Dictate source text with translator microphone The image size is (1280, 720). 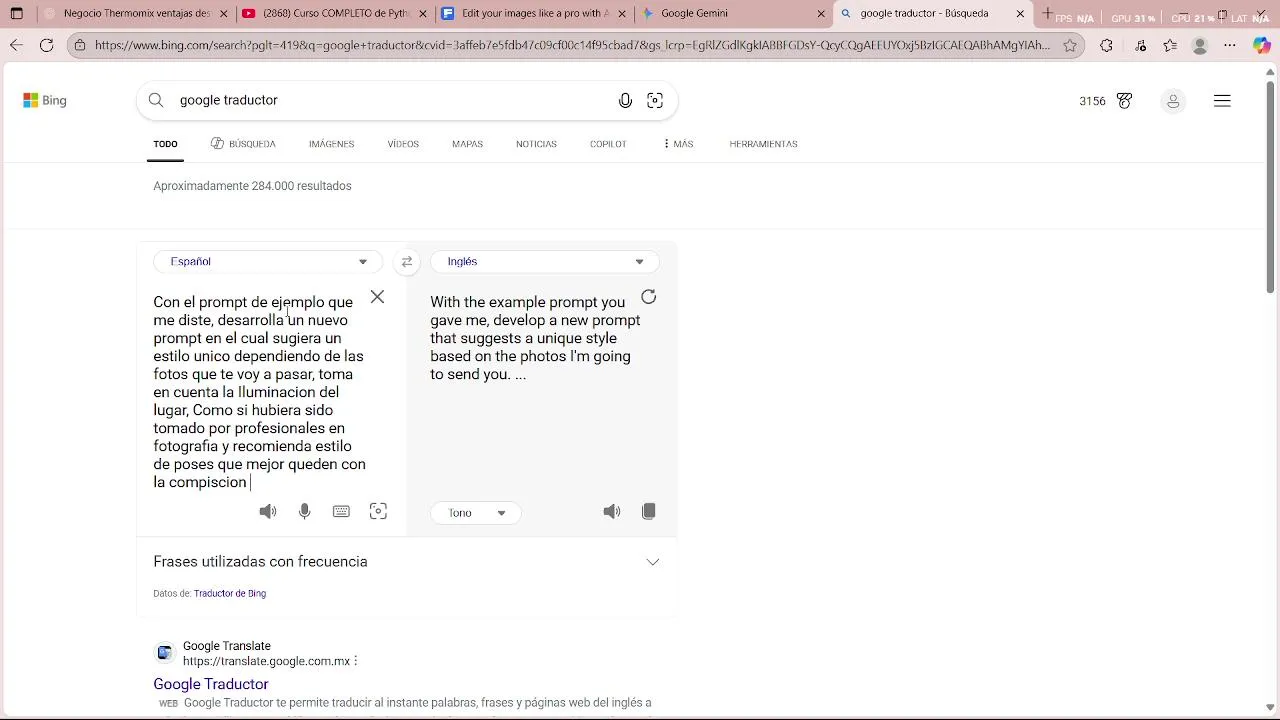(x=305, y=511)
